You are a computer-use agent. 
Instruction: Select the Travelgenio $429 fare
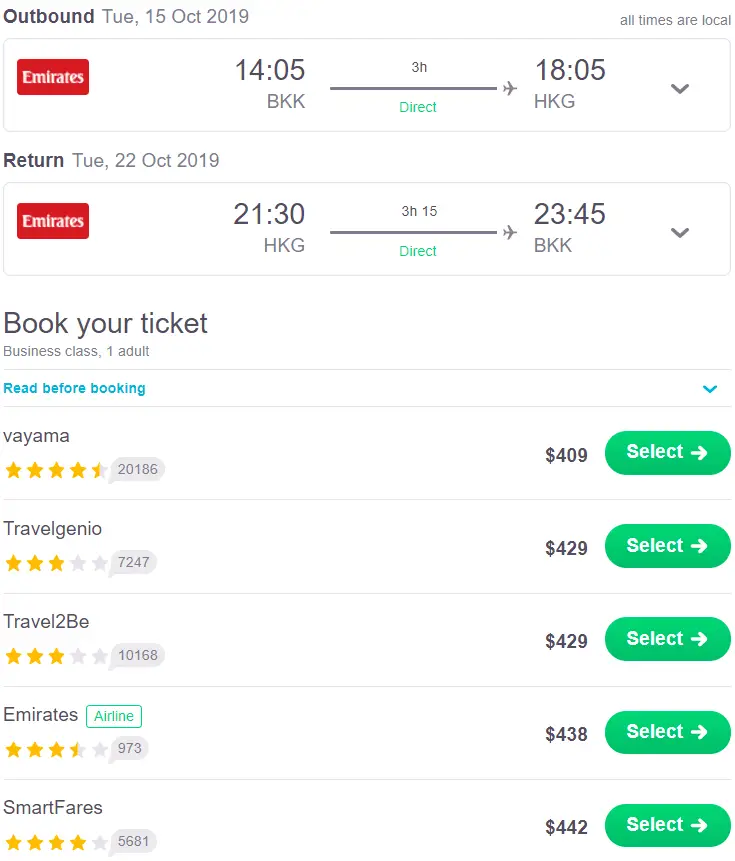point(667,546)
